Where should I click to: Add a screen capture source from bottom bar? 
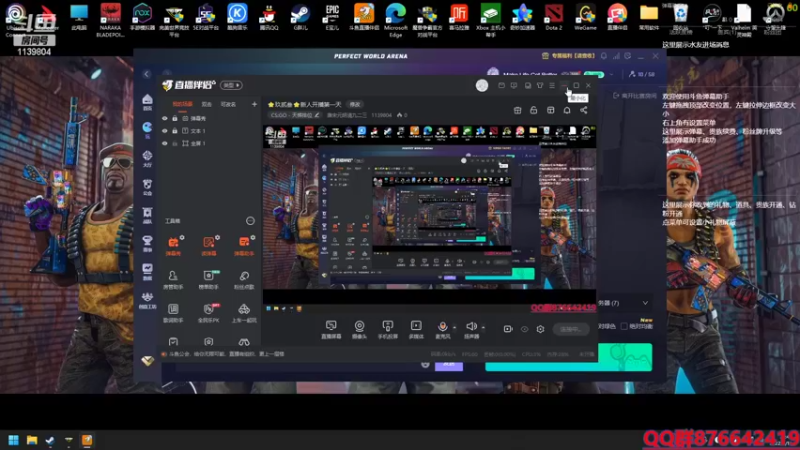click(331, 330)
